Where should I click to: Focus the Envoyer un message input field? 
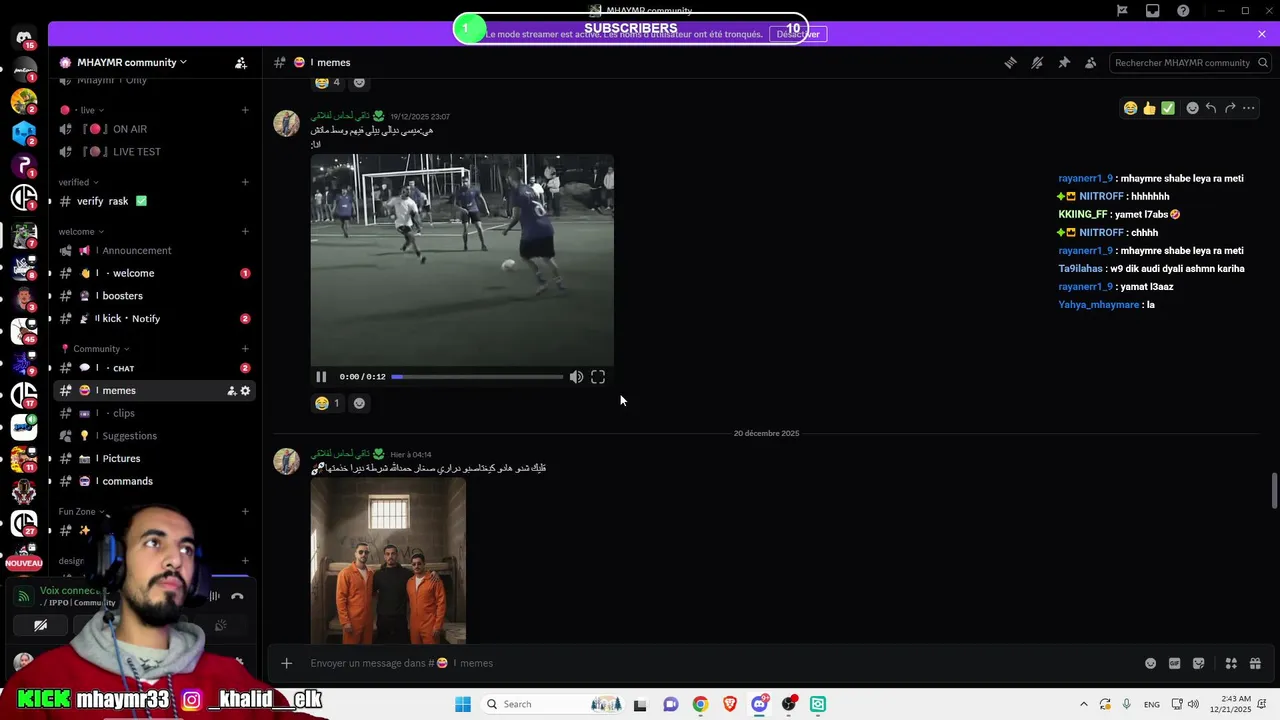720,663
